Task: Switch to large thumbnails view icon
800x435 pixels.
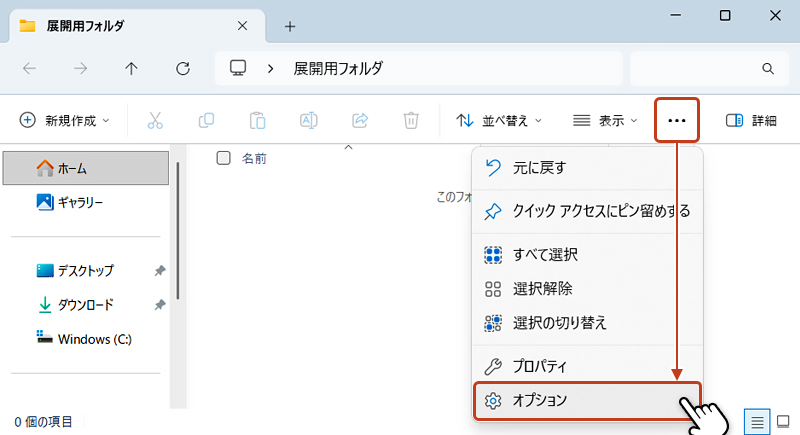Action: (783, 422)
